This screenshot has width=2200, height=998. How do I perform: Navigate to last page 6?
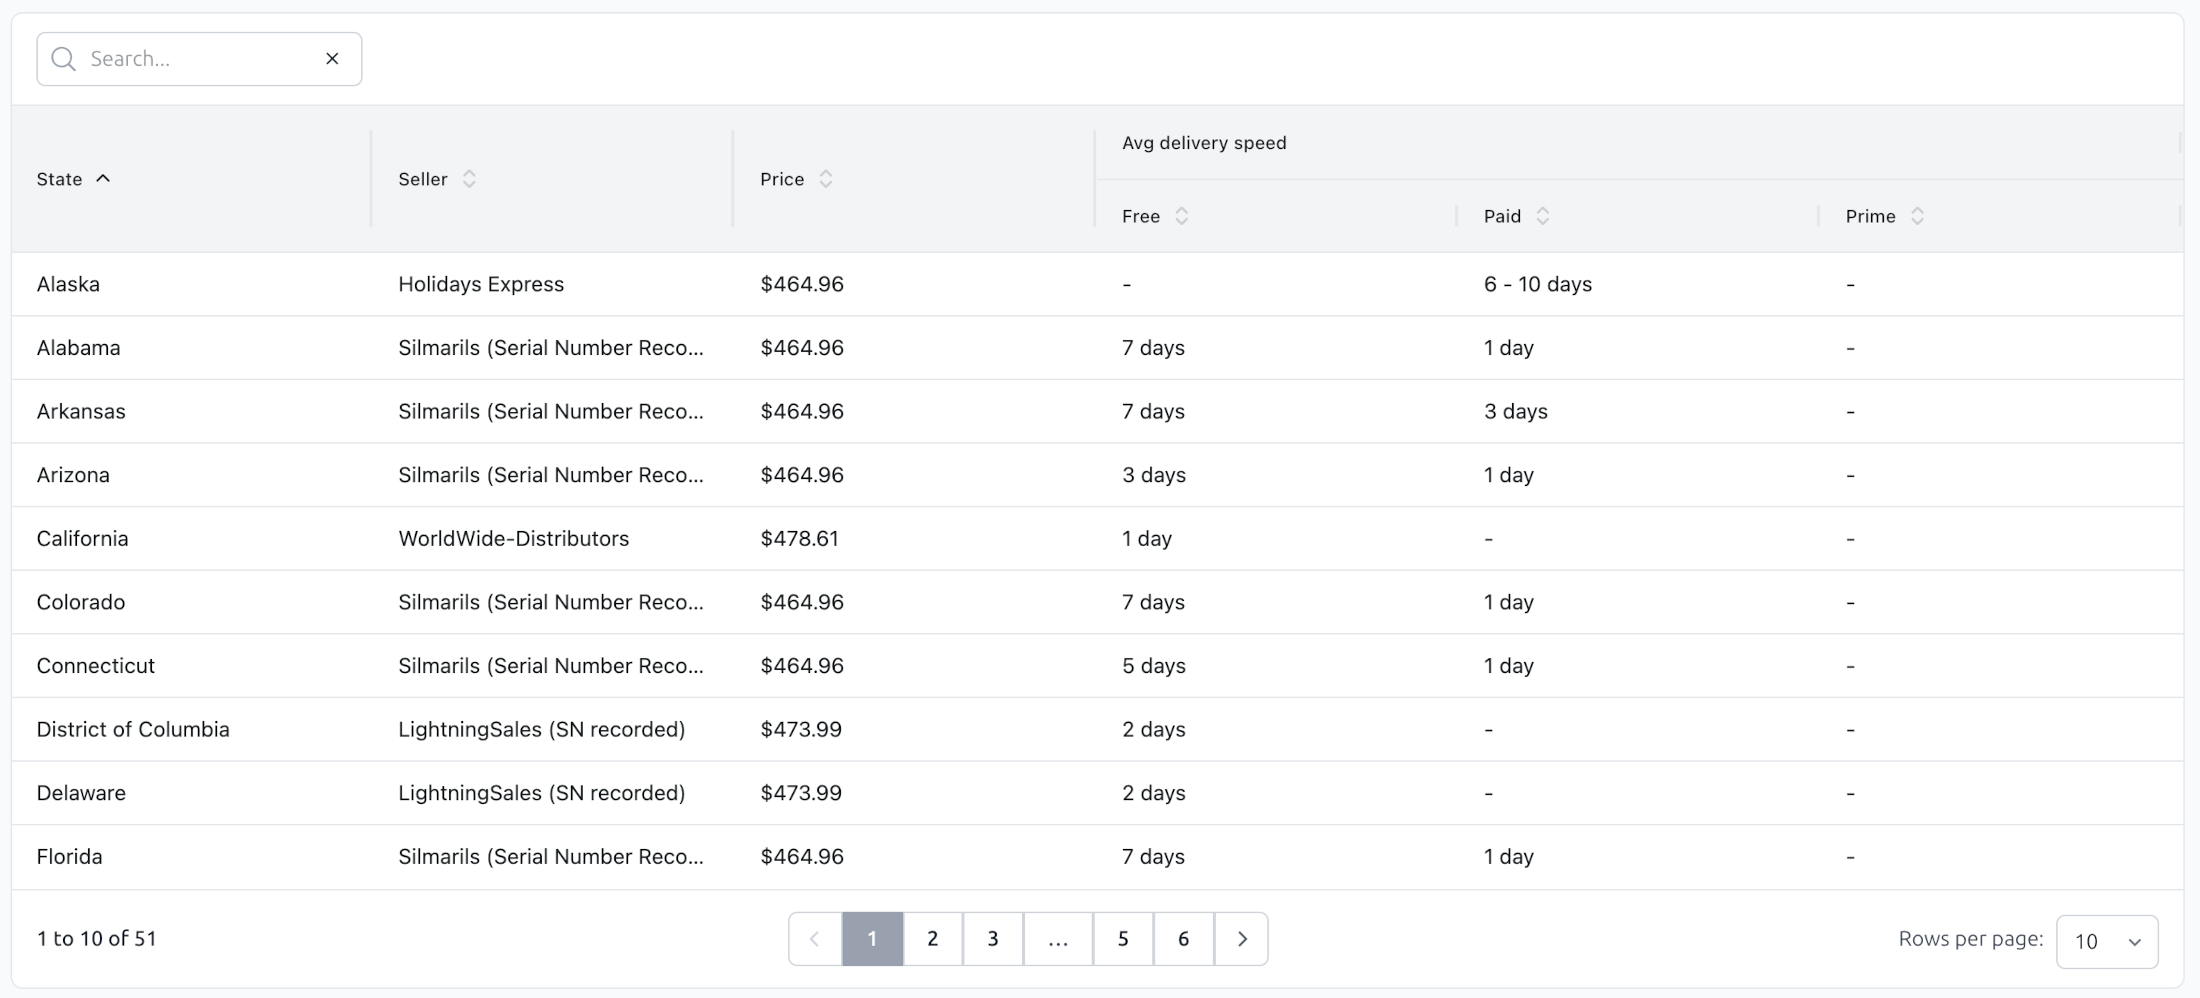click(x=1183, y=939)
